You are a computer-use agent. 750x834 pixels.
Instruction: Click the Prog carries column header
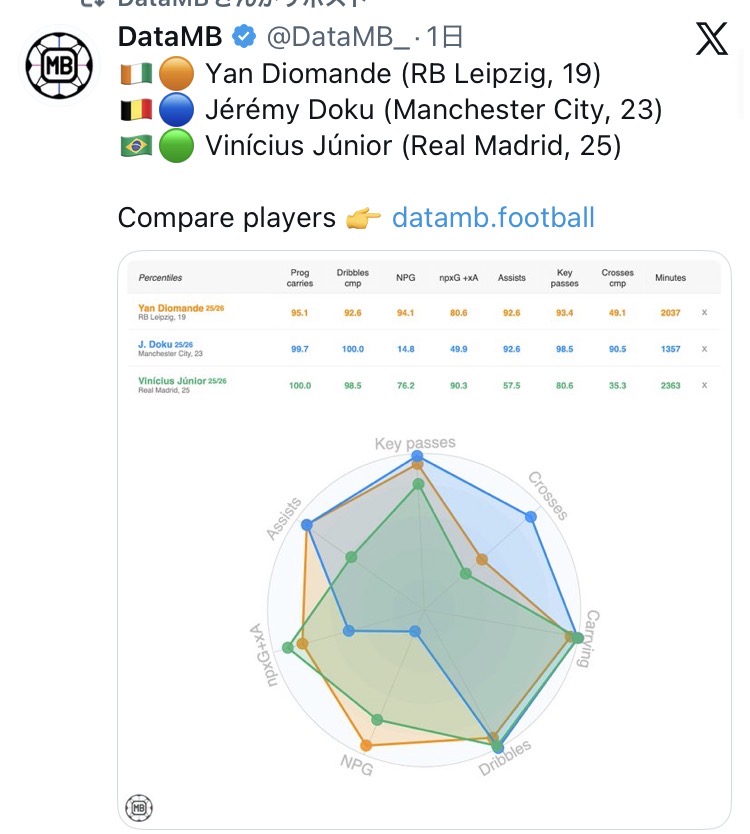point(300,277)
